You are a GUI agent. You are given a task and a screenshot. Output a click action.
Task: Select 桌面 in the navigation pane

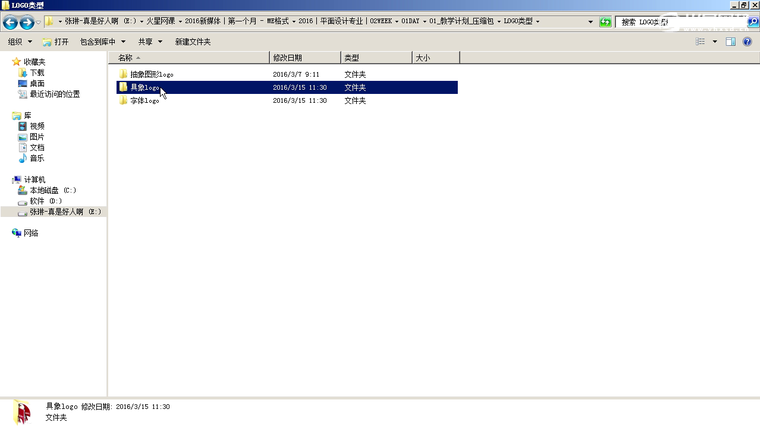(37, 84)
